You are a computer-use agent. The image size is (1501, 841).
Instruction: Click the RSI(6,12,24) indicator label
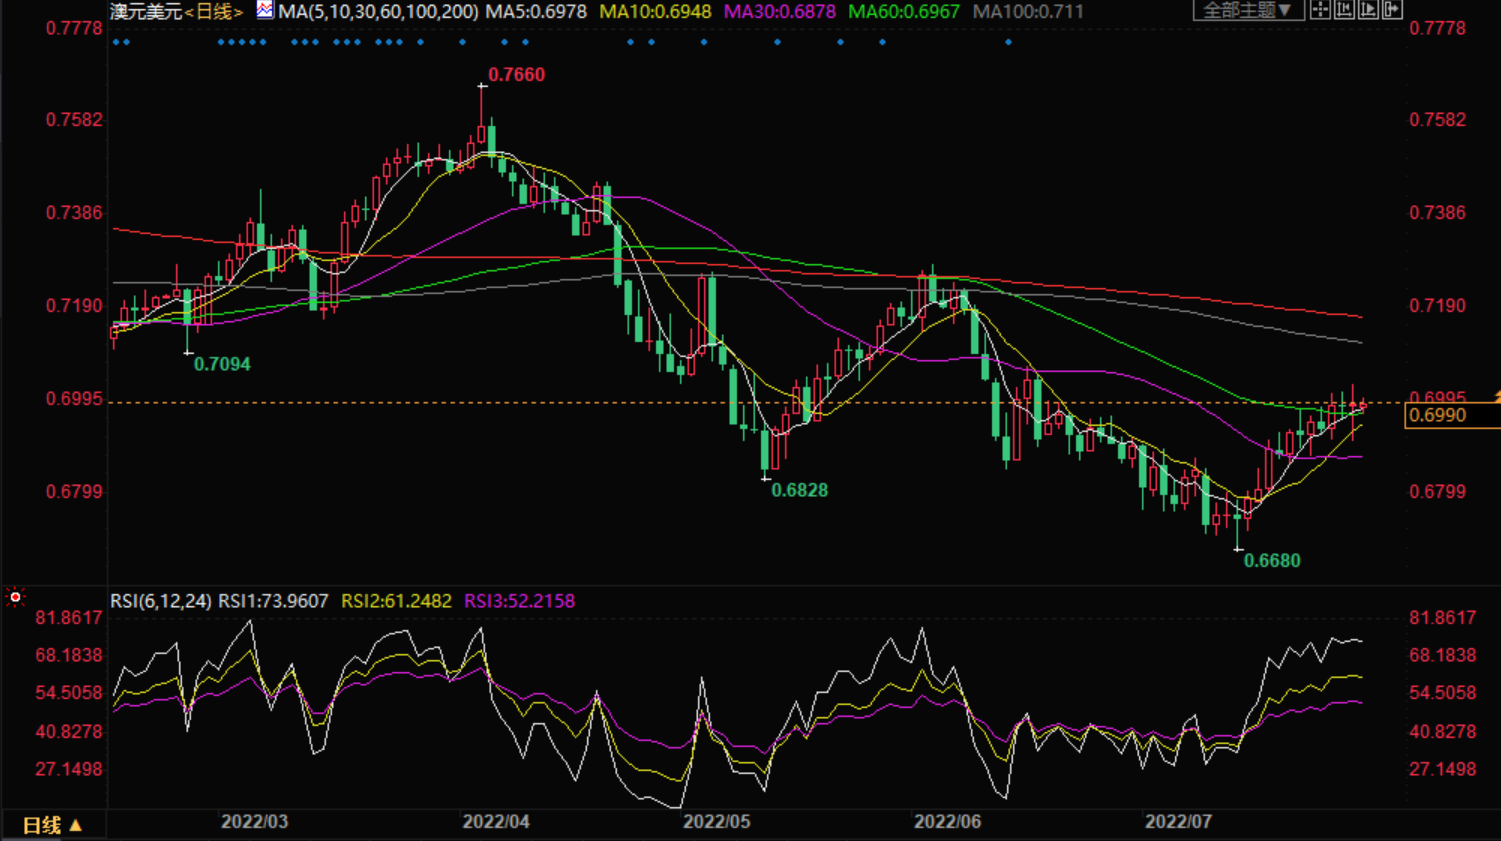(160, 601)
